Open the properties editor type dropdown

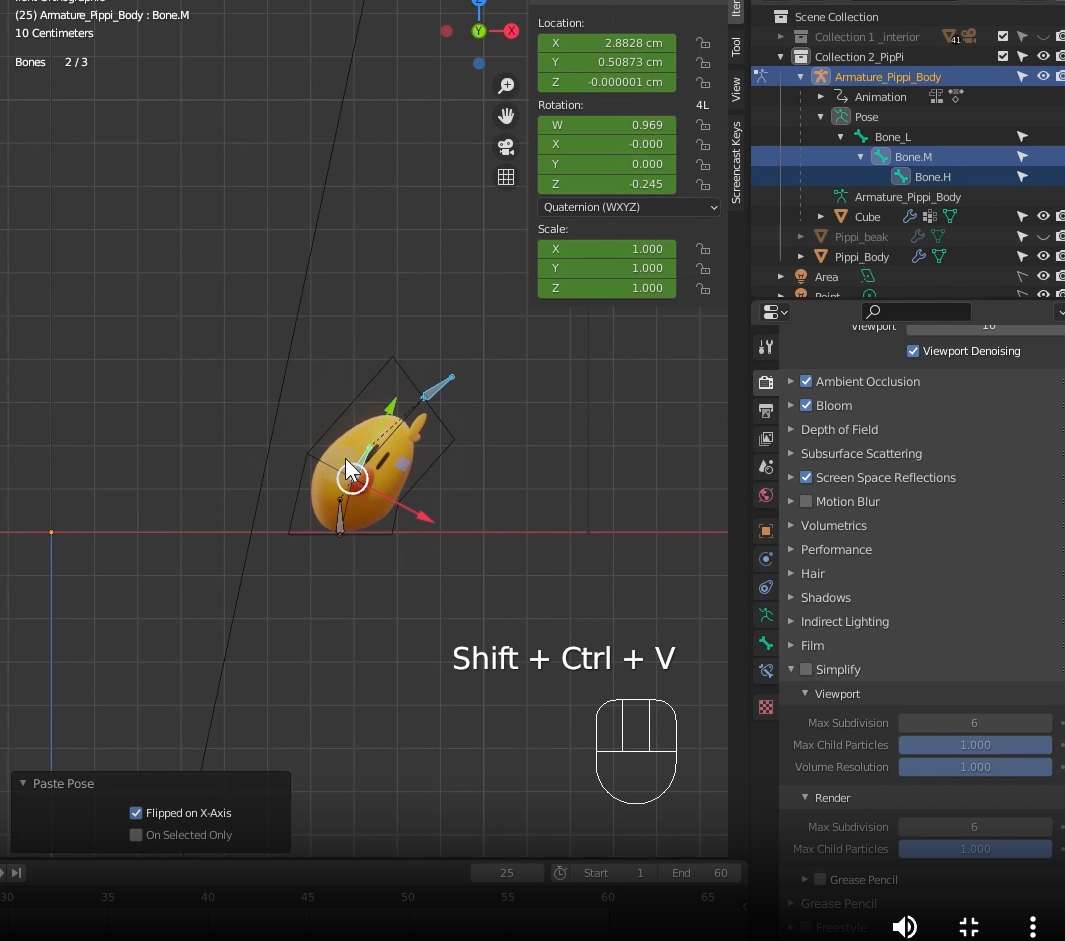tap(775, 312)
